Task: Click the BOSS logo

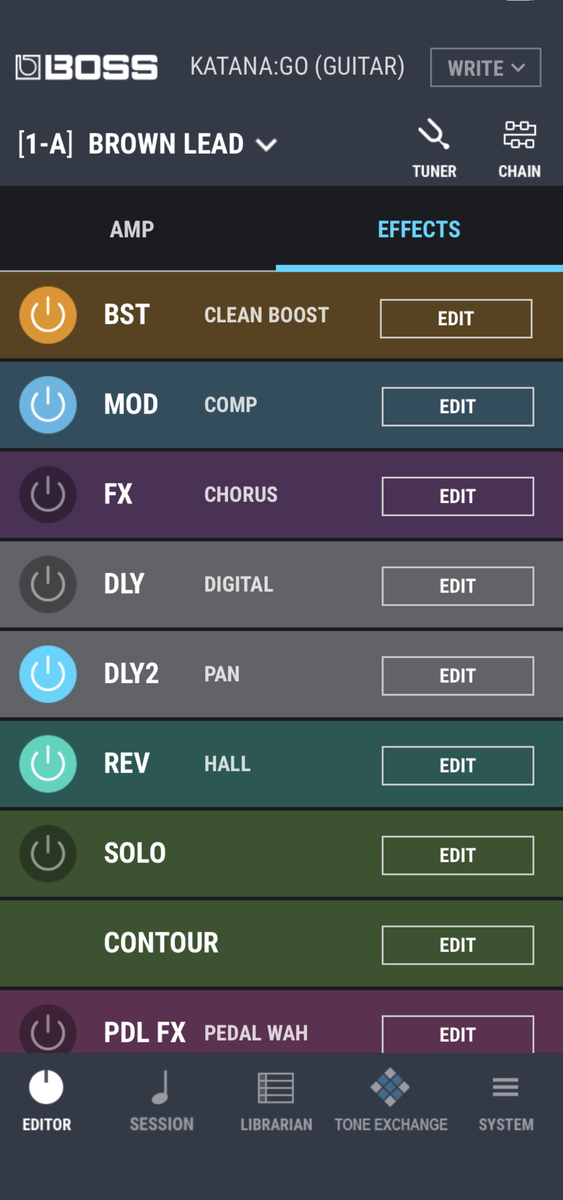Action: click(x=86, y=68)
